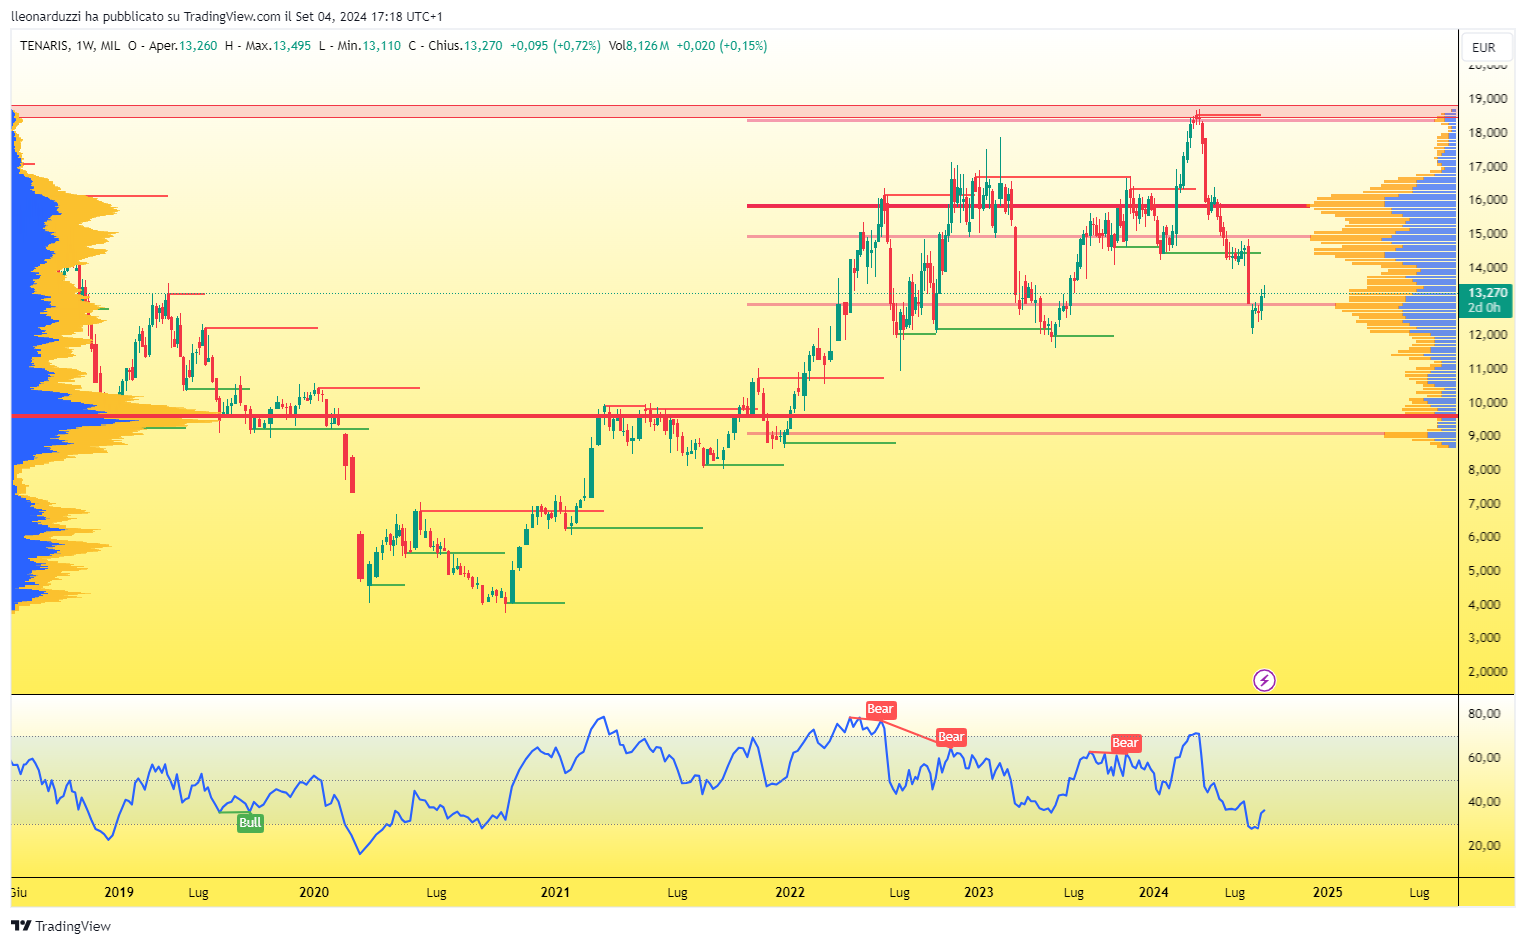Click the 2023 time axis label

click(978, 893)
